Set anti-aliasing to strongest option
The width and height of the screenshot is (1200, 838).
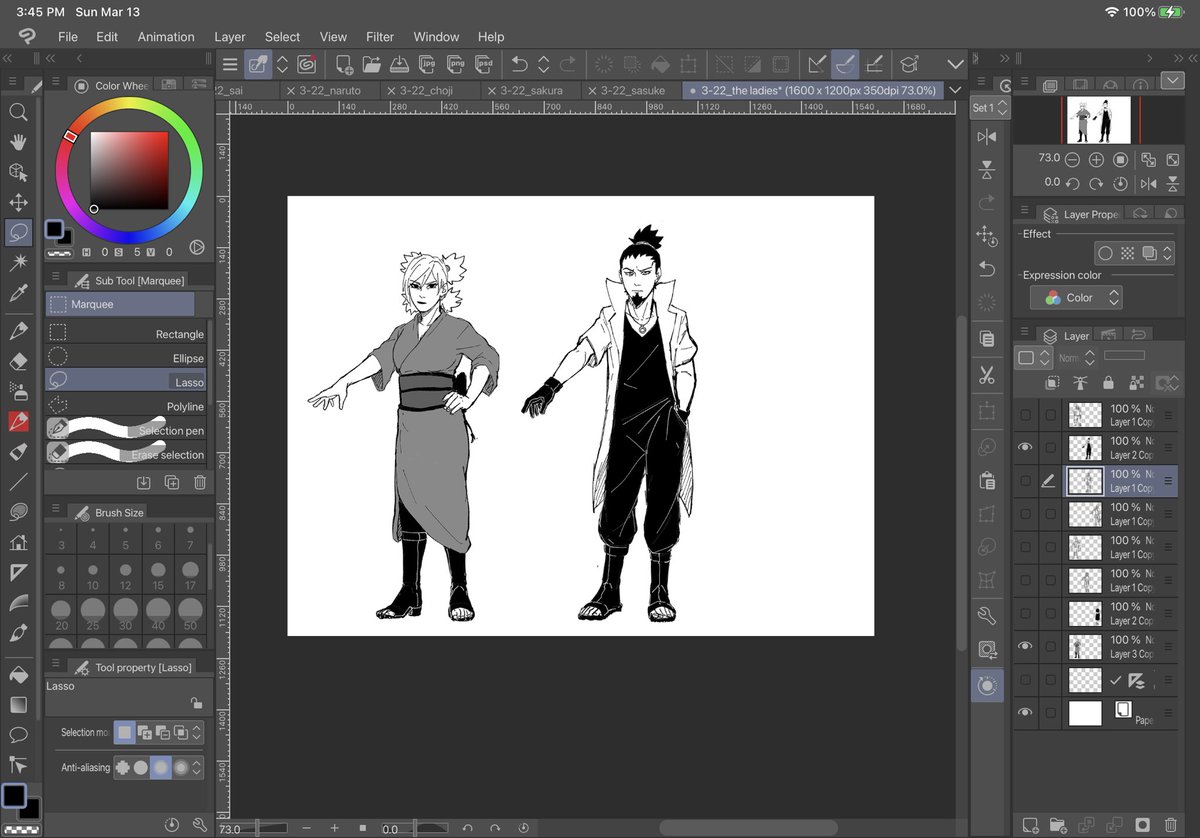coord(181,768)
